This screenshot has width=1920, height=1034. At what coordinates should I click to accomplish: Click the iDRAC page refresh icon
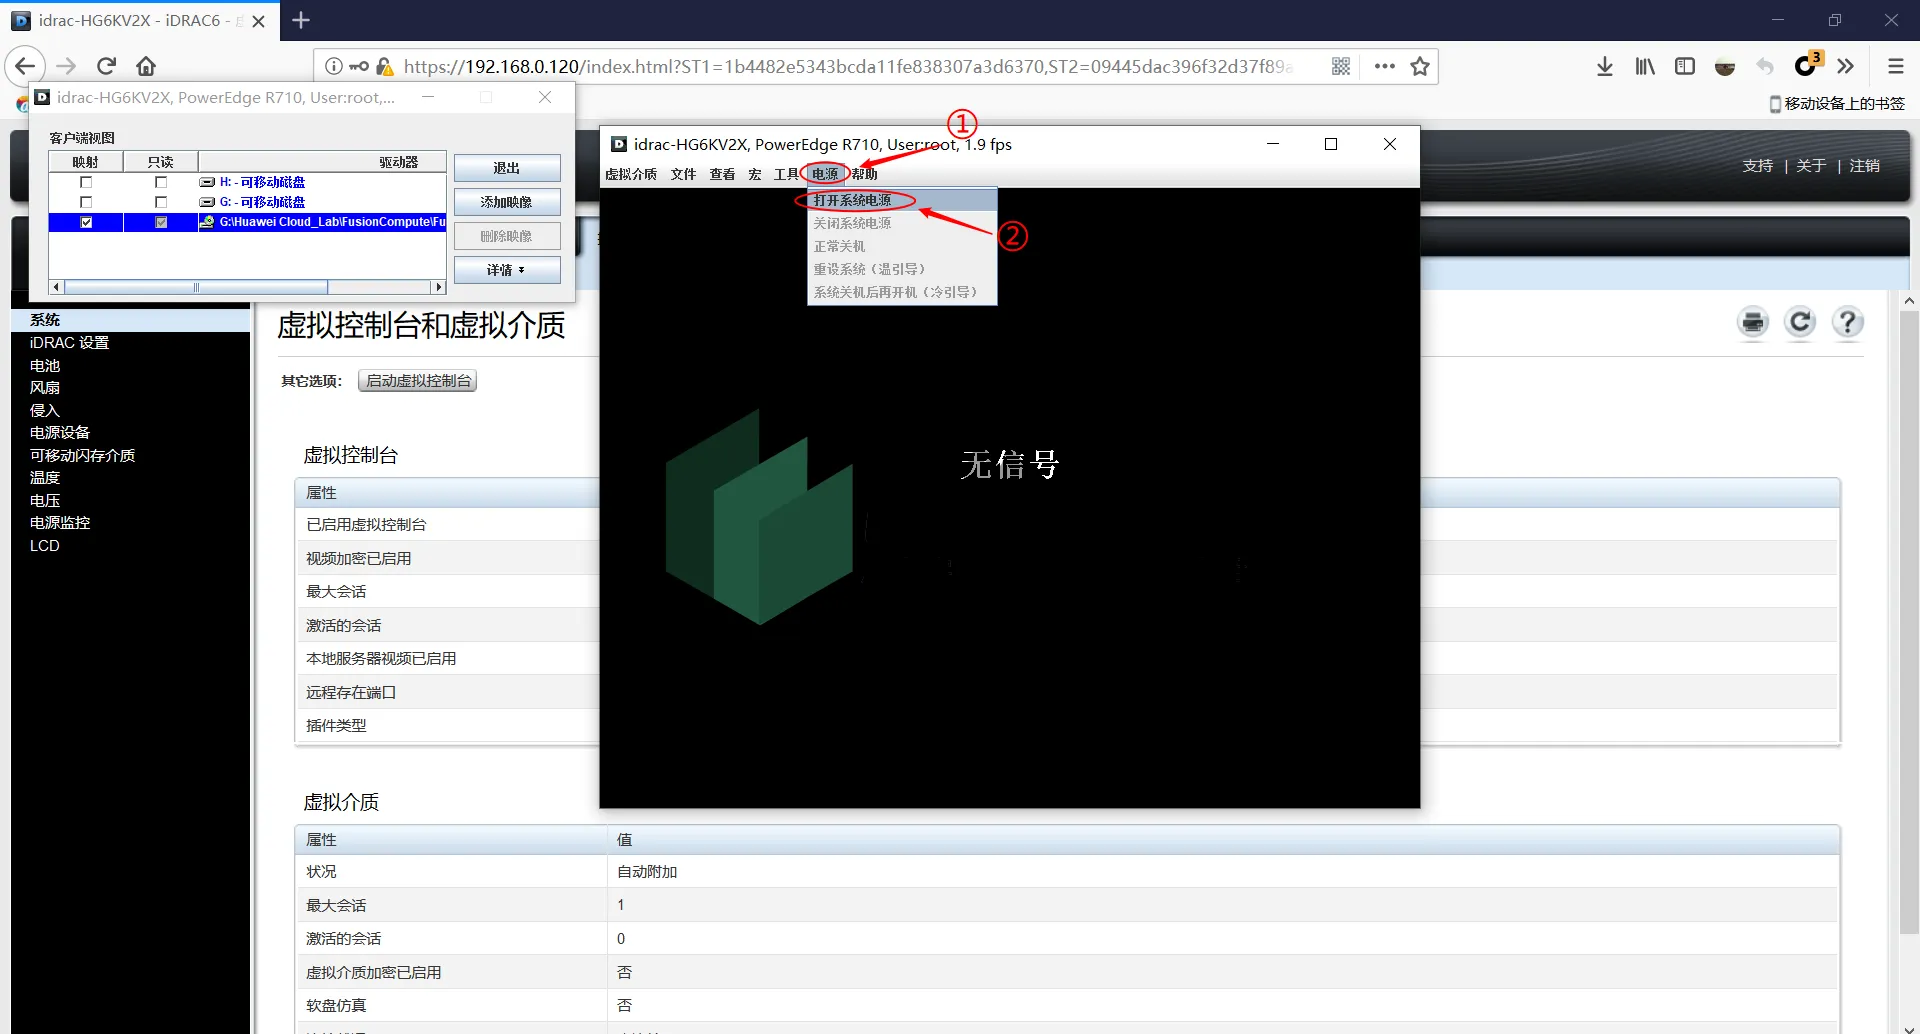coord(1800,322)
